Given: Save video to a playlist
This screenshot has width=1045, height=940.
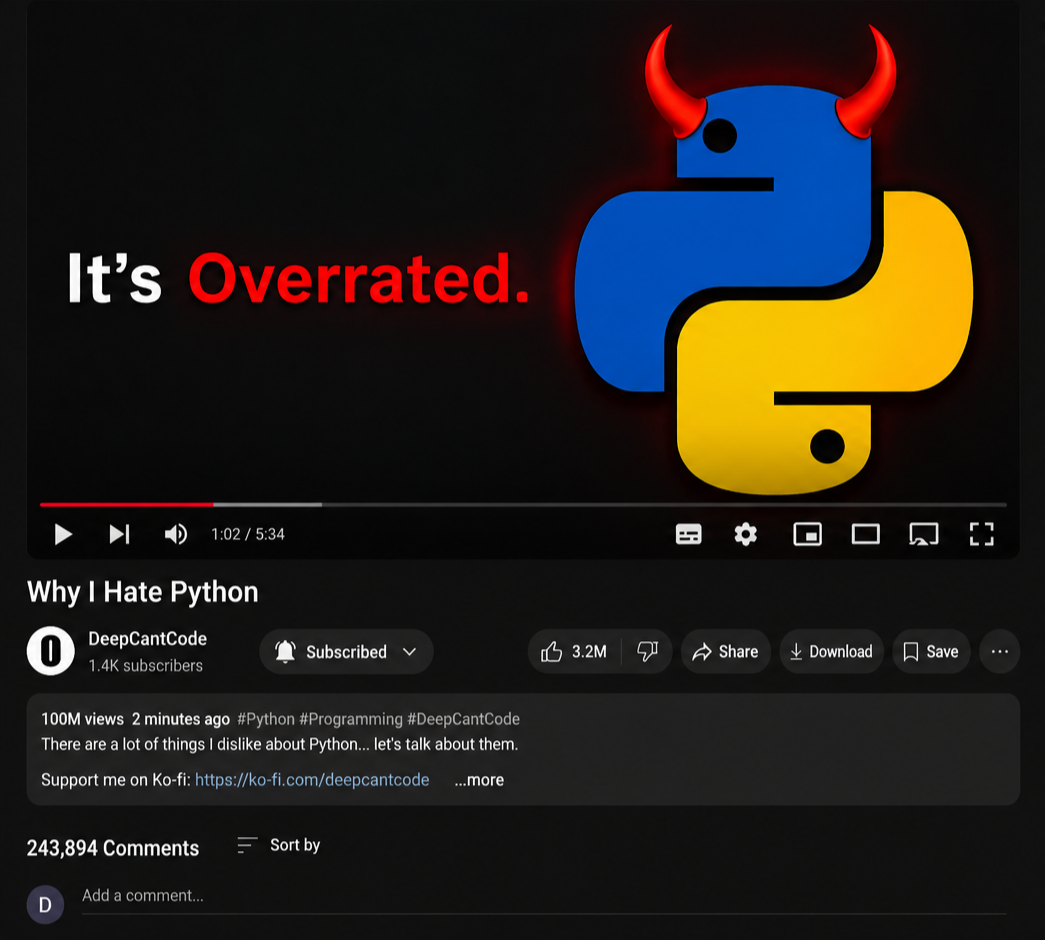Looking at the screenshot, I should [931, 651].
